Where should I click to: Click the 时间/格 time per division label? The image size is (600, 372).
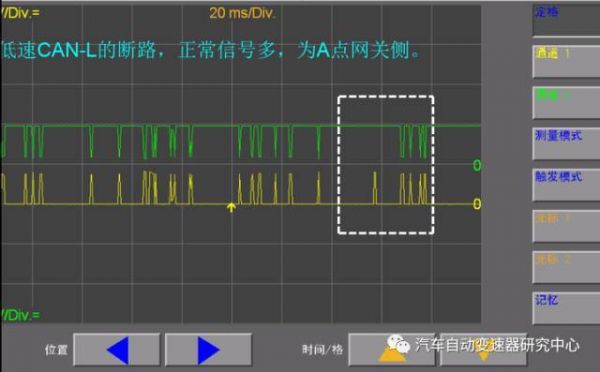[322, 350]
